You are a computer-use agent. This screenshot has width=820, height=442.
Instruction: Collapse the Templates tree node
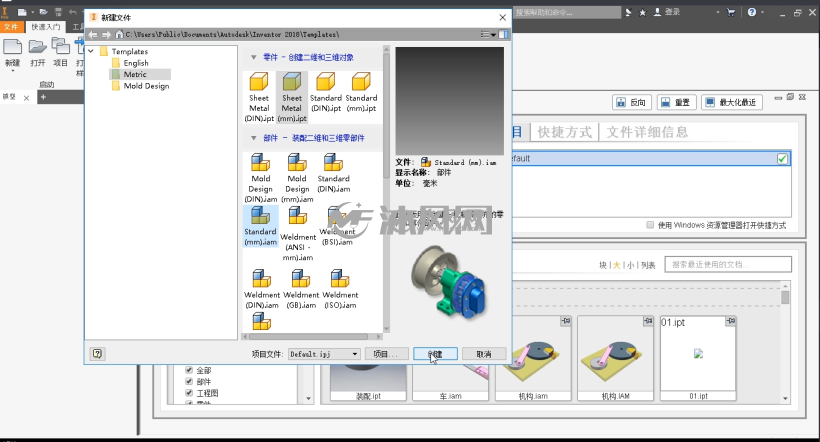coord(91,51)
